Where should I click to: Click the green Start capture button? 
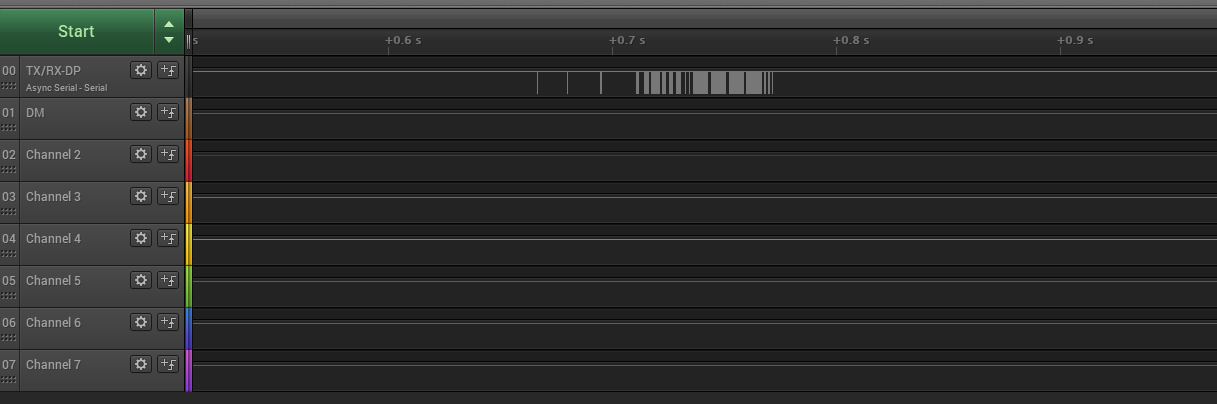pos(76,31)
